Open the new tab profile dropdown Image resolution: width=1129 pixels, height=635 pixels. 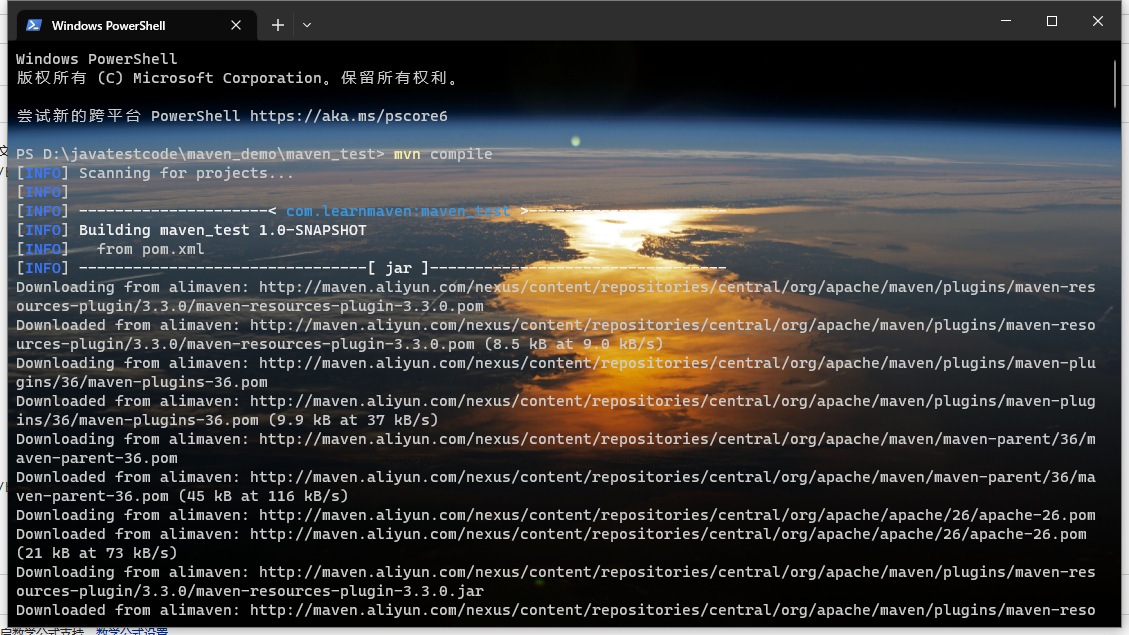[x=307, y=25]
